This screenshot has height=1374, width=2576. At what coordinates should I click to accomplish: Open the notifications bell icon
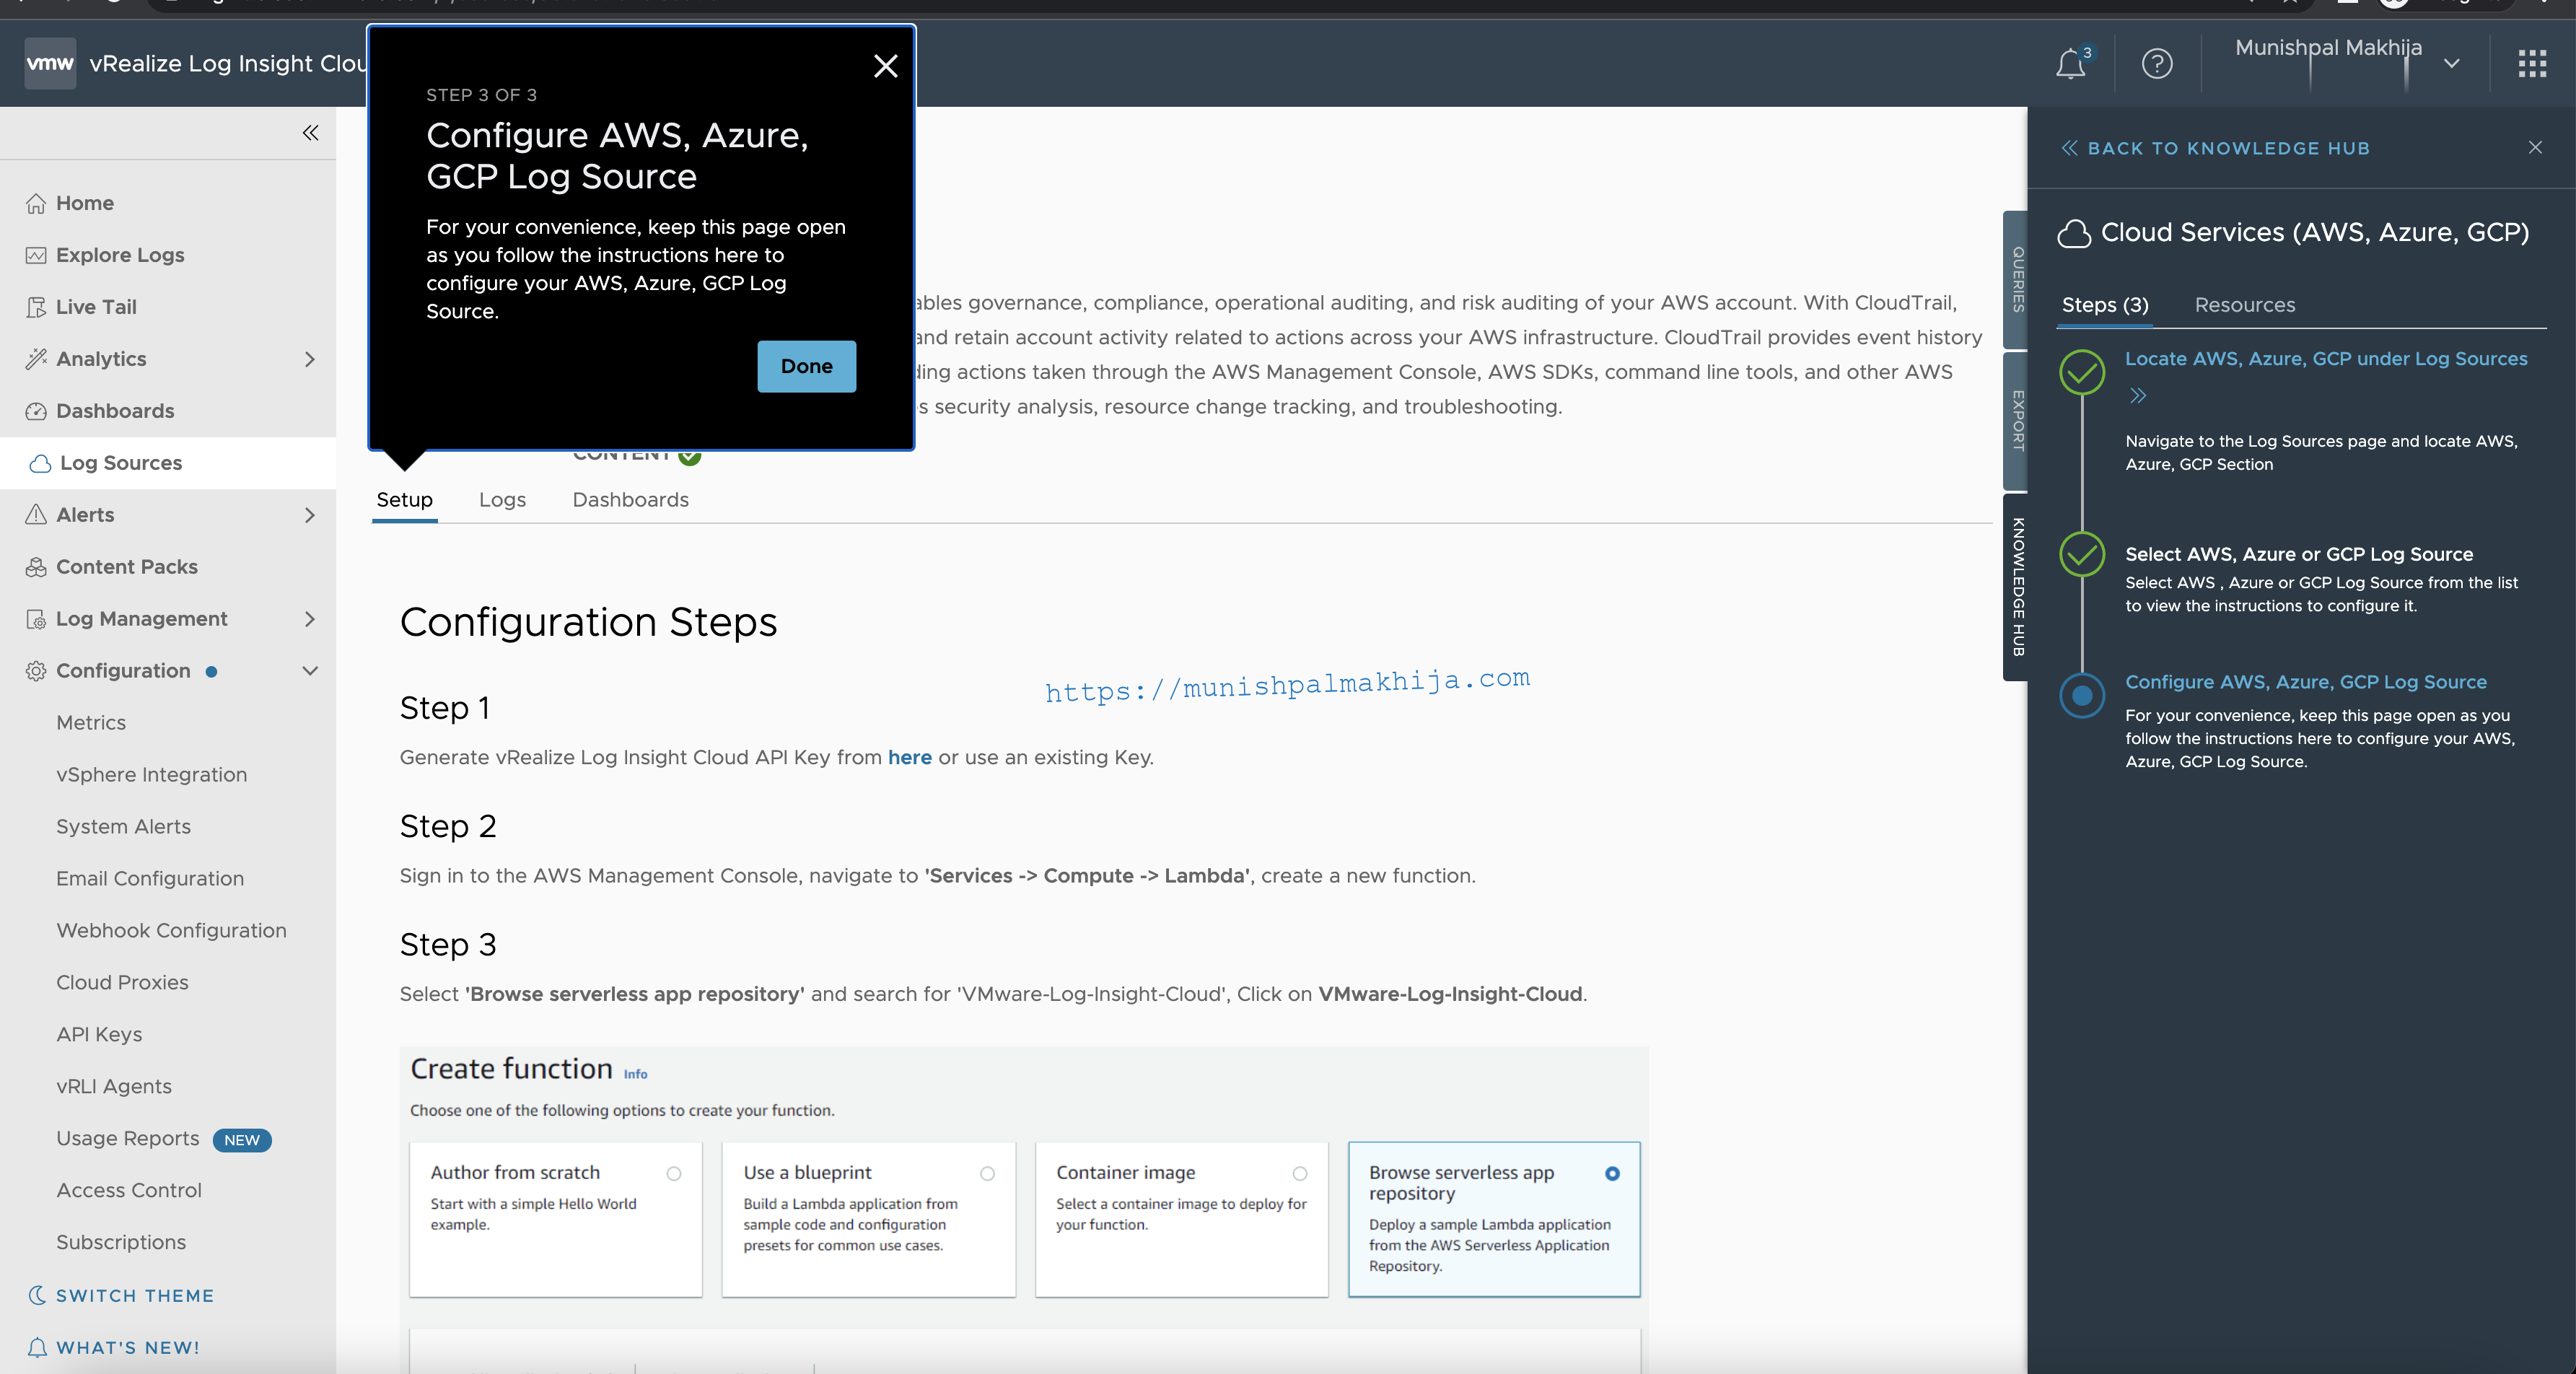click(x=2070, y=65)
